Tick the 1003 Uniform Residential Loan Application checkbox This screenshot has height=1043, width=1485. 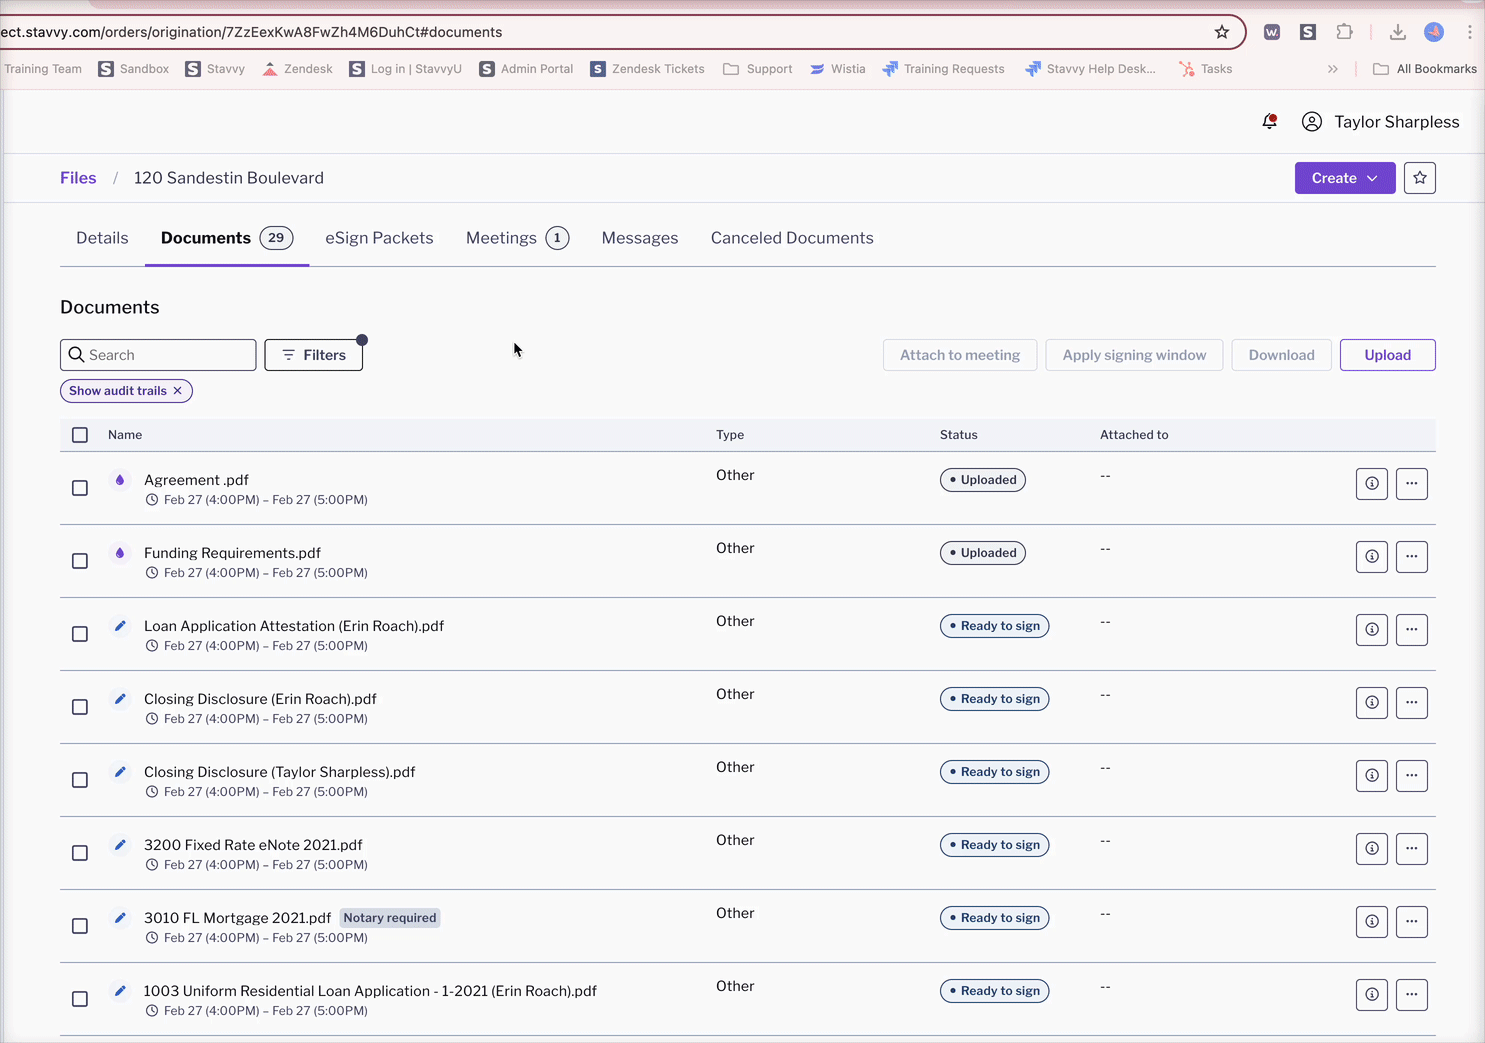pyautogui.click(x=80, y=999)
